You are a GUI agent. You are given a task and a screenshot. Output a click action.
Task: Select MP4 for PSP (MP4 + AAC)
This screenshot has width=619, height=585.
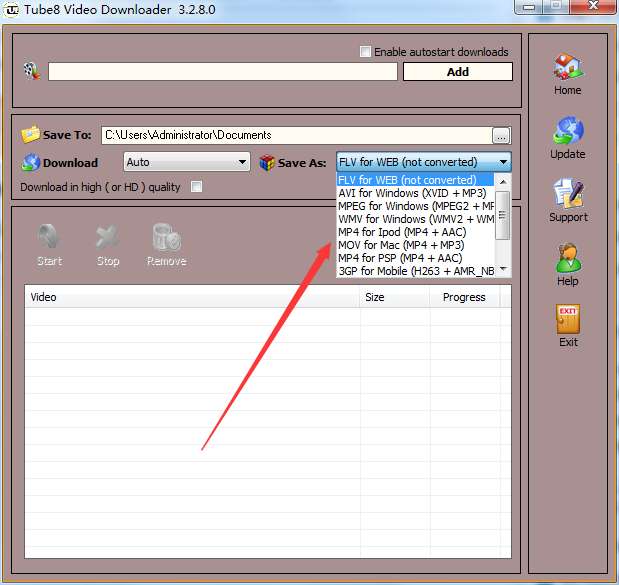(415, 258)
